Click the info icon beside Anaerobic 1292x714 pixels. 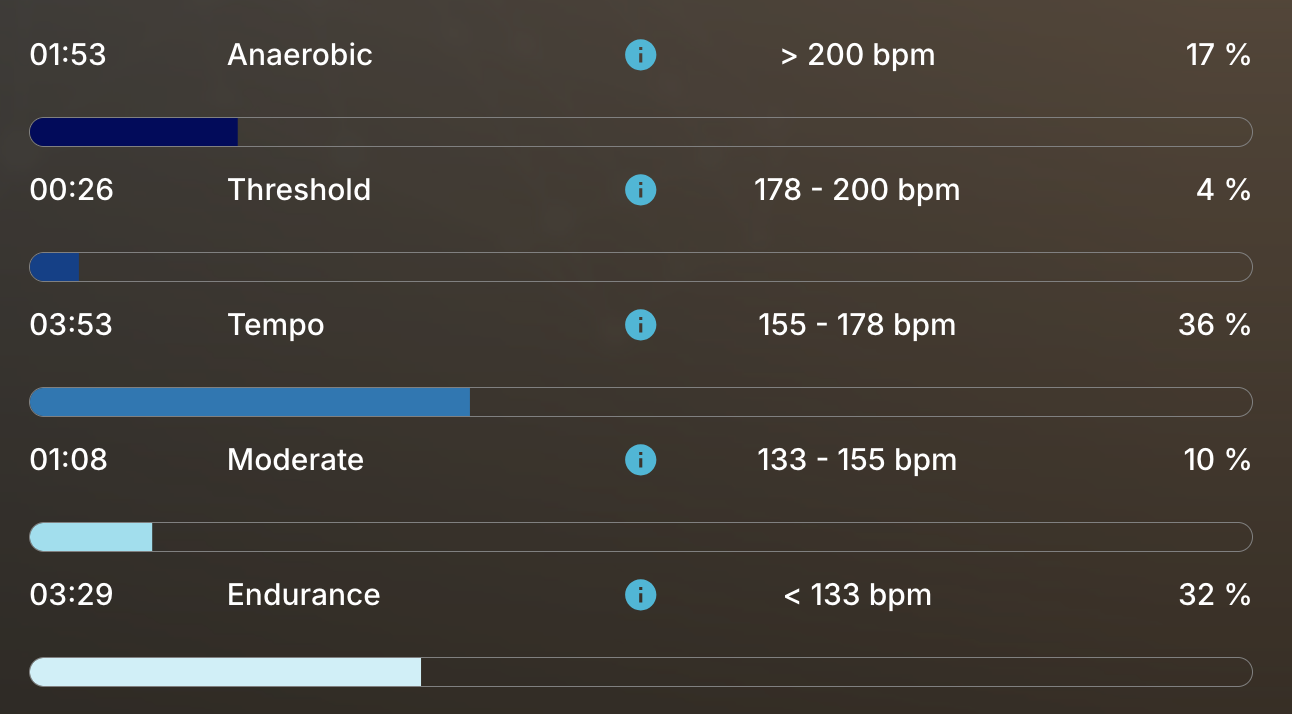[x=640, y=55]
